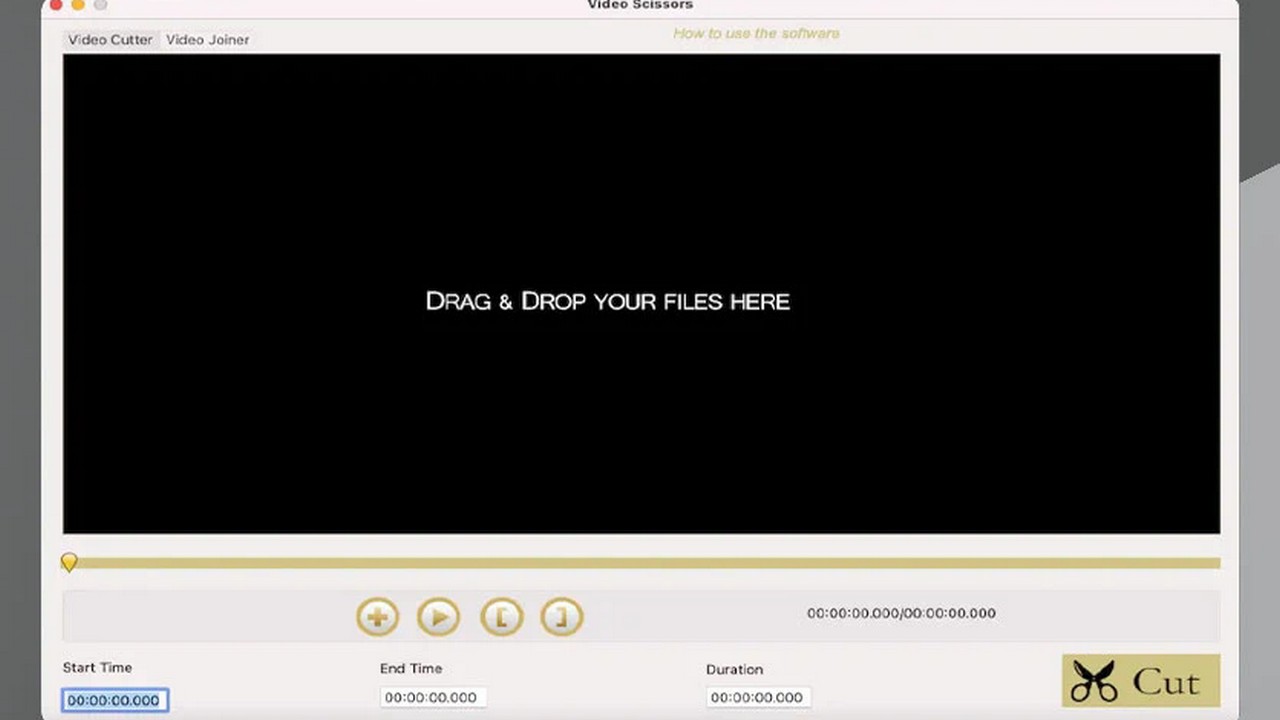
Task: Click the Video Scissors window title bar
Action: 640,5
